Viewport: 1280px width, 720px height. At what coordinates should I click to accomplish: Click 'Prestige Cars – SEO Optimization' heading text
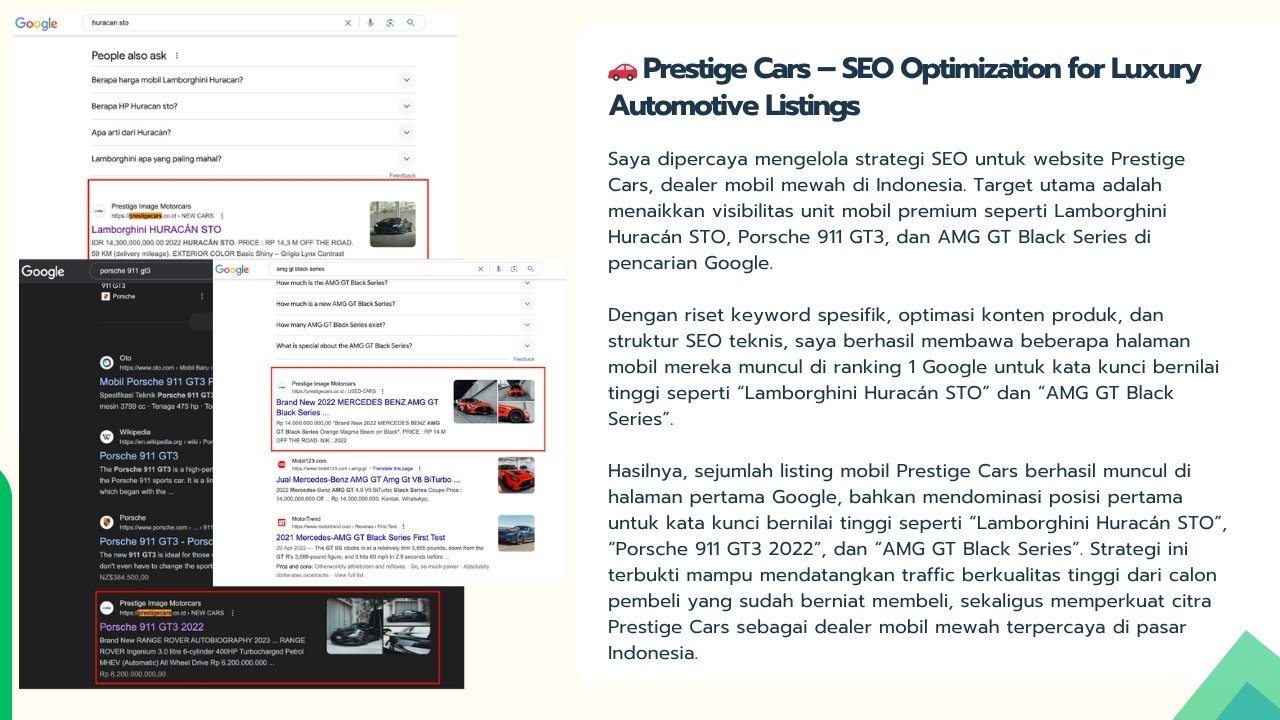[904, 87]
